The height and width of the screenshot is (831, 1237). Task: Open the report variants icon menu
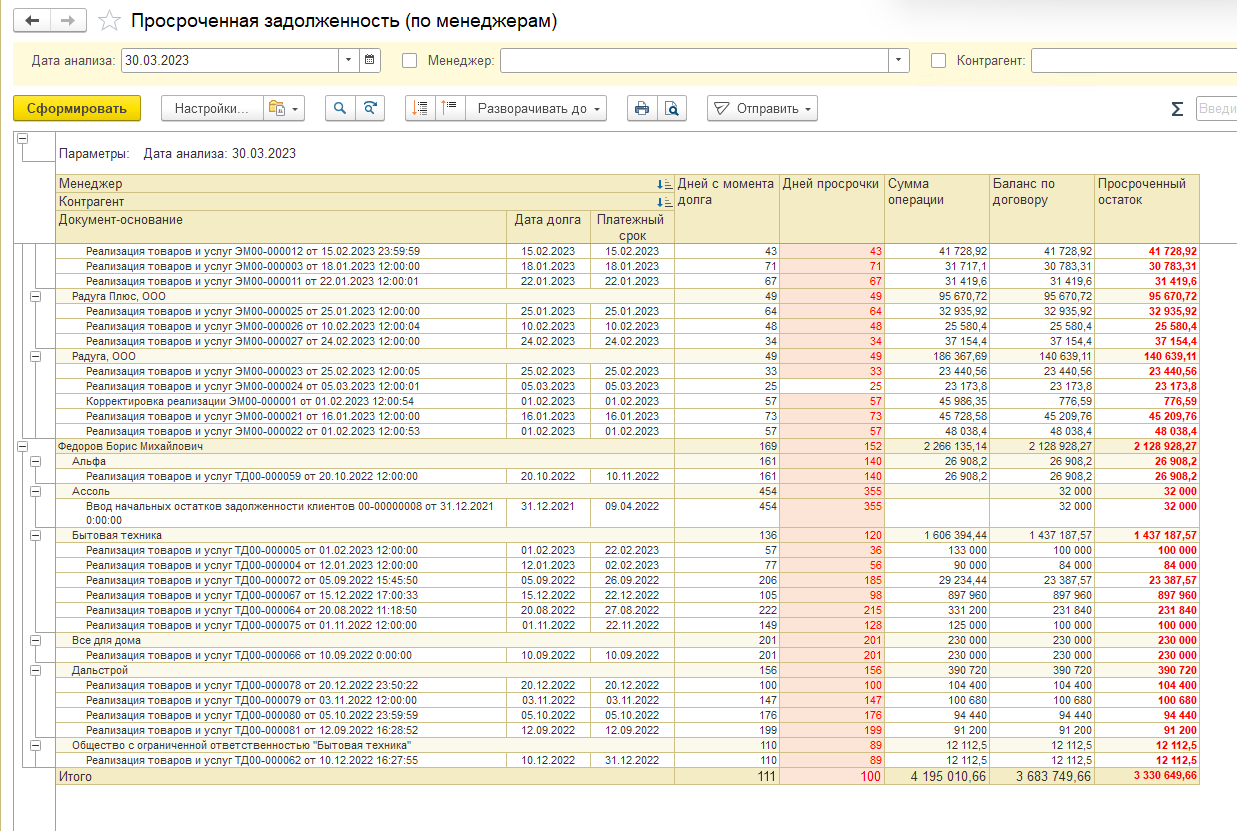click(283, 108)
